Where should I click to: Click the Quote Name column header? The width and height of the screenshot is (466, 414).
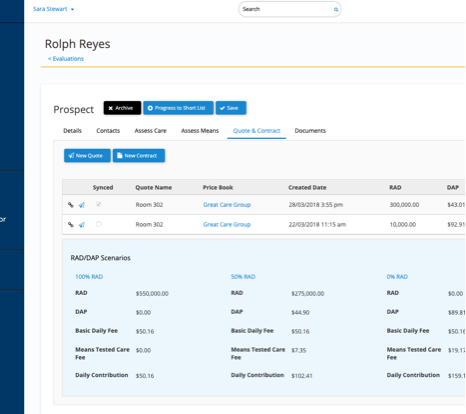(x=153, y=188)
